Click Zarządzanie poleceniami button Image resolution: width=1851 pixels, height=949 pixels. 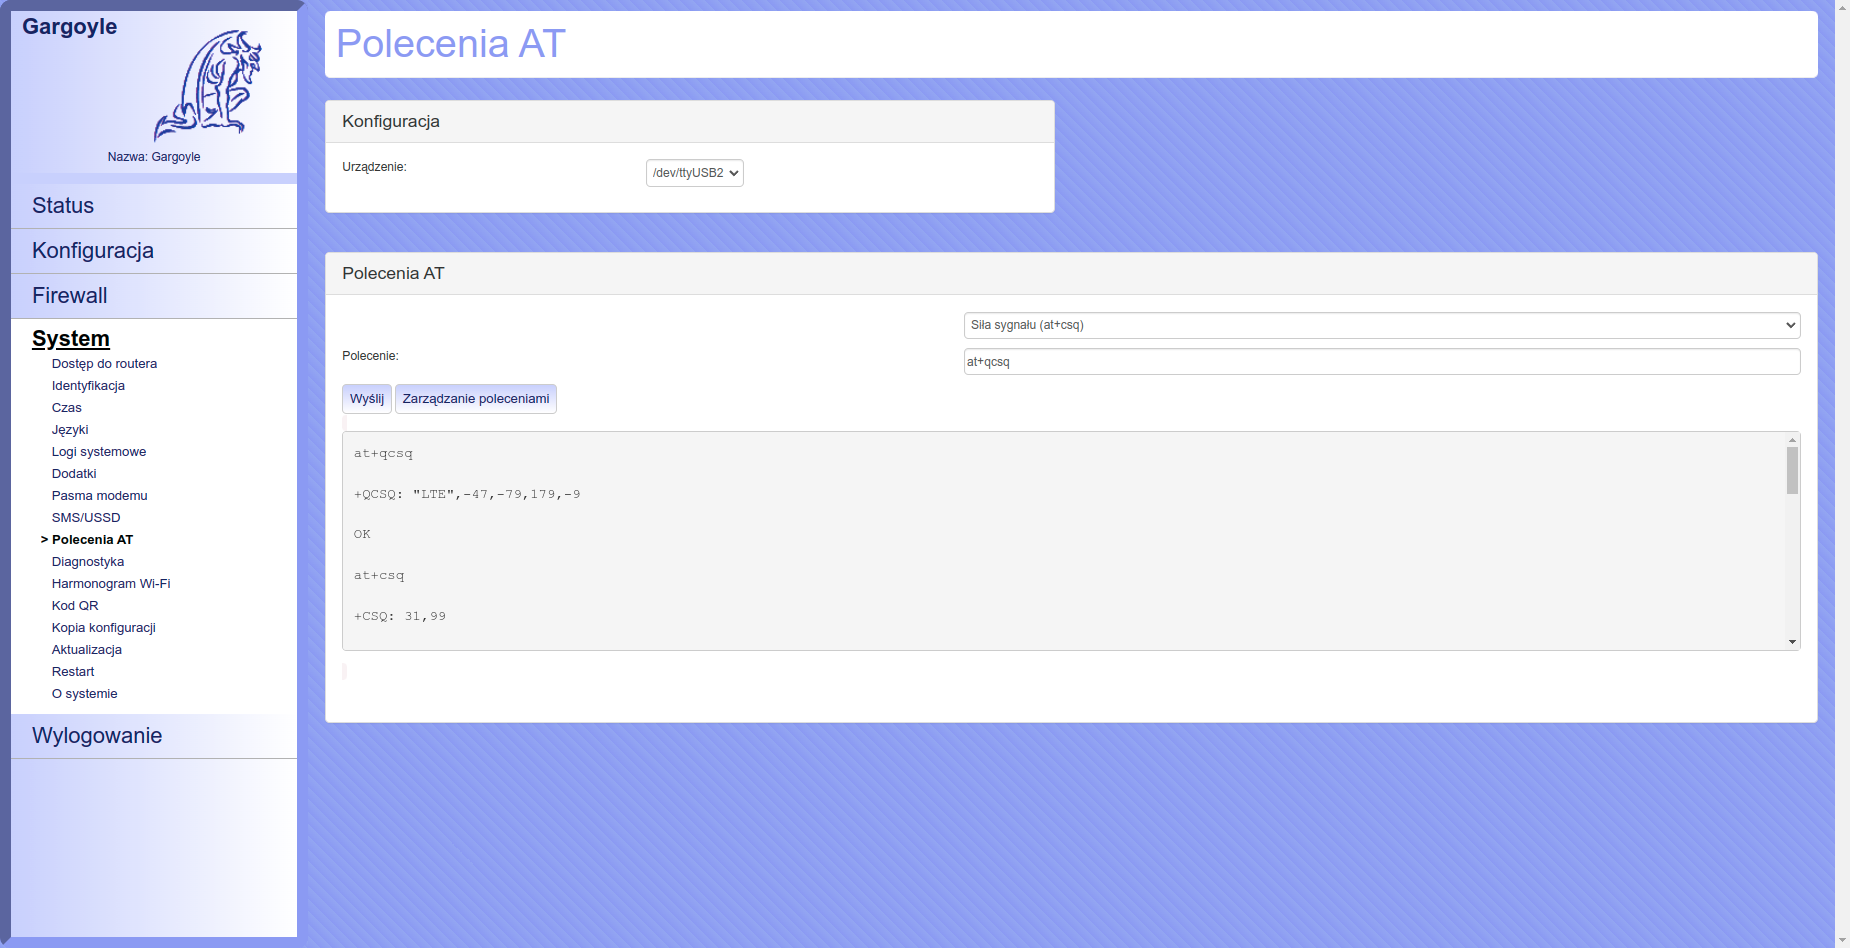476,399
